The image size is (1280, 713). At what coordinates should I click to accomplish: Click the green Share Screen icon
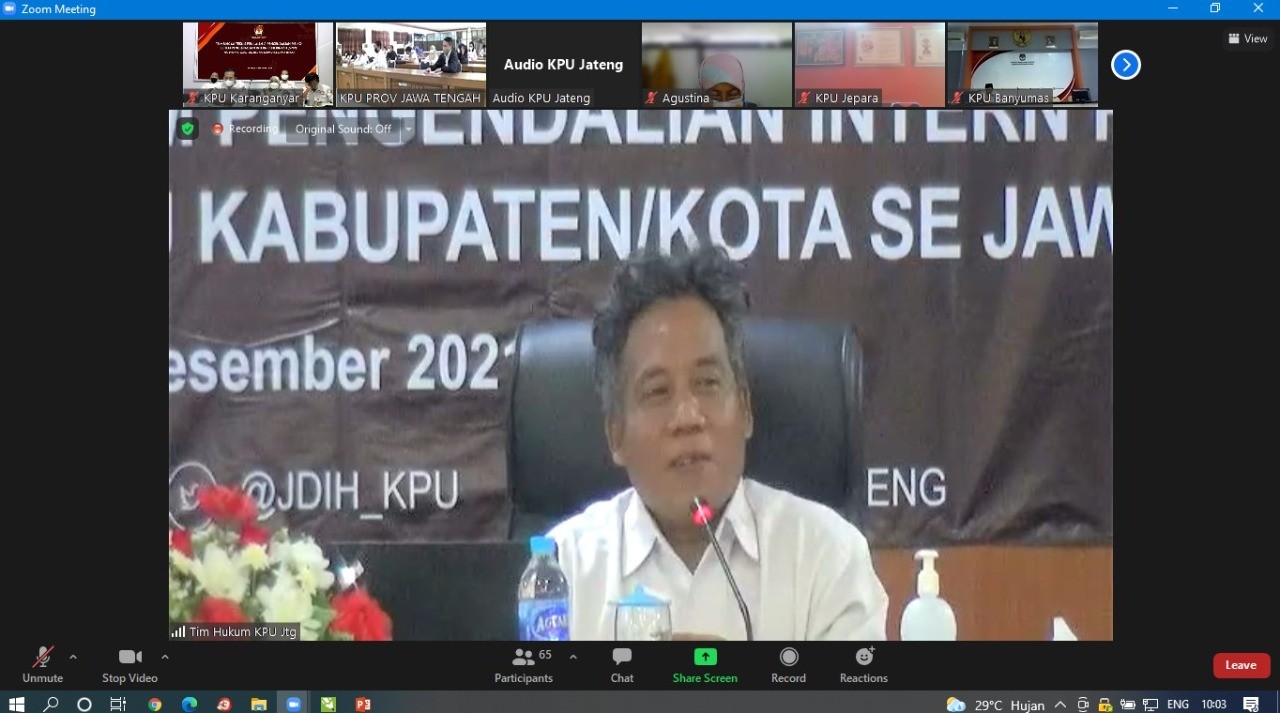(705, 657)
